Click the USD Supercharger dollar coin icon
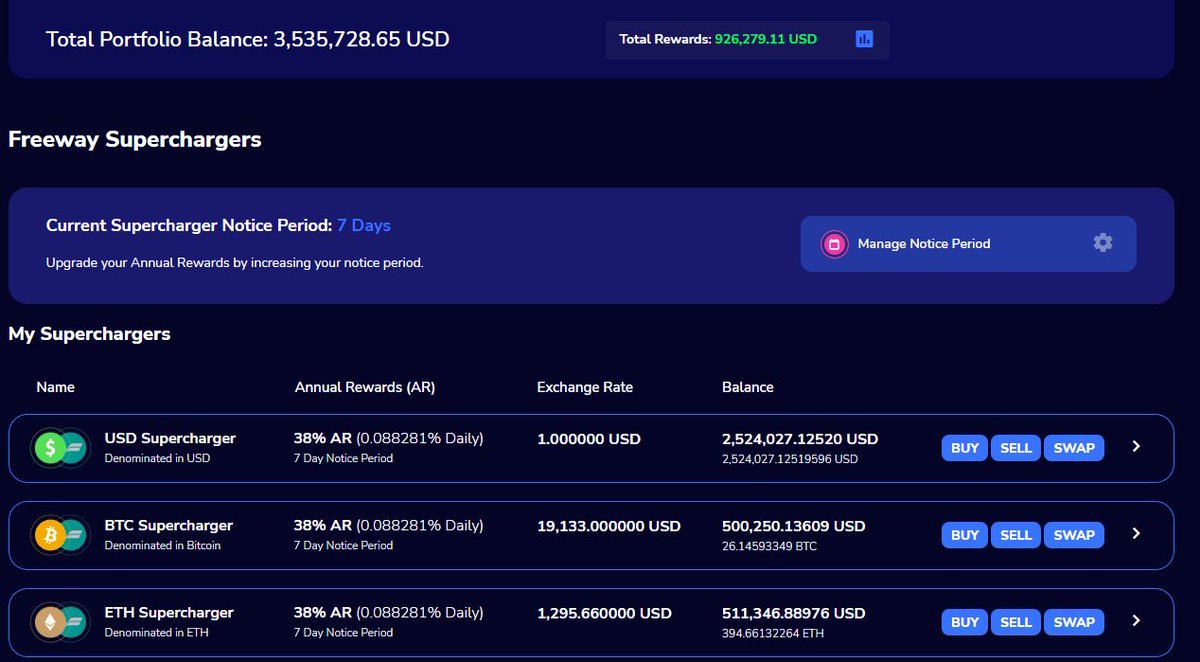The image size is (1200, 662). (48, 448)
